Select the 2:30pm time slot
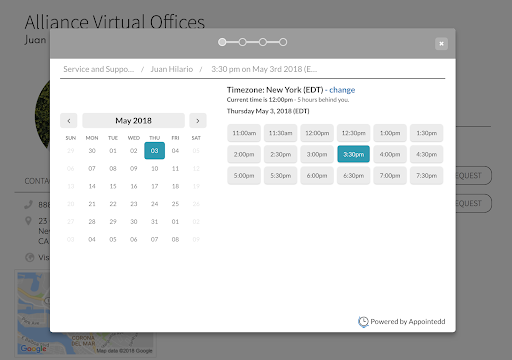512x360 pixels. [280, 154]
